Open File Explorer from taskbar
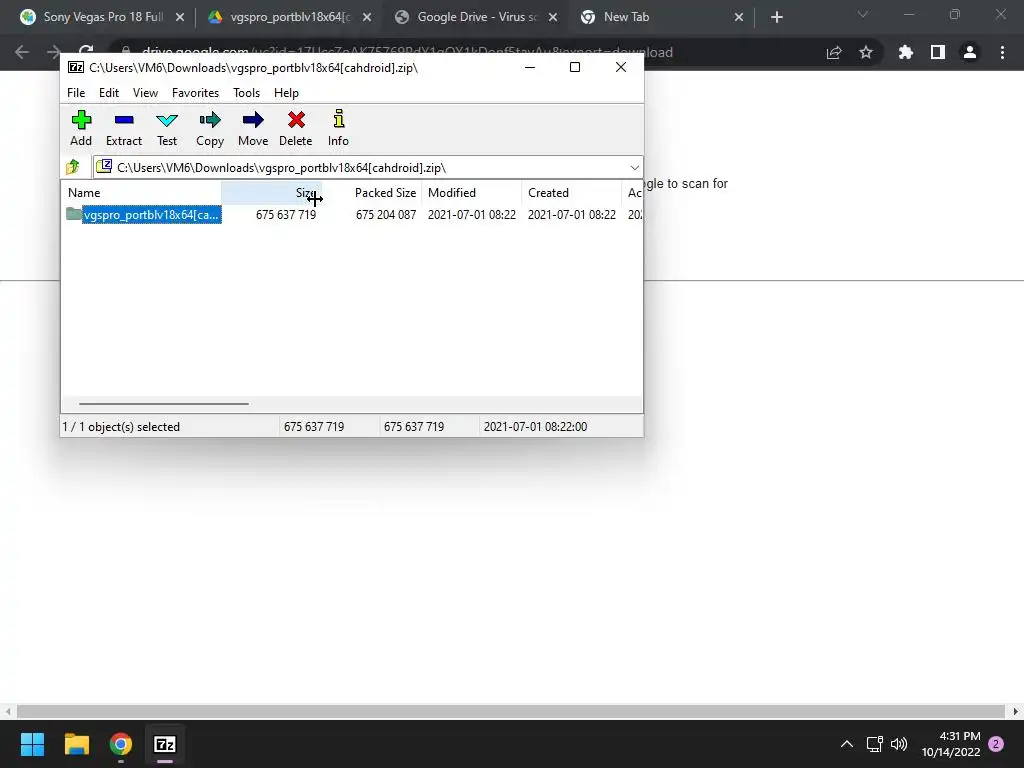This screenshot has height=768, width=1024. point(76,744)
